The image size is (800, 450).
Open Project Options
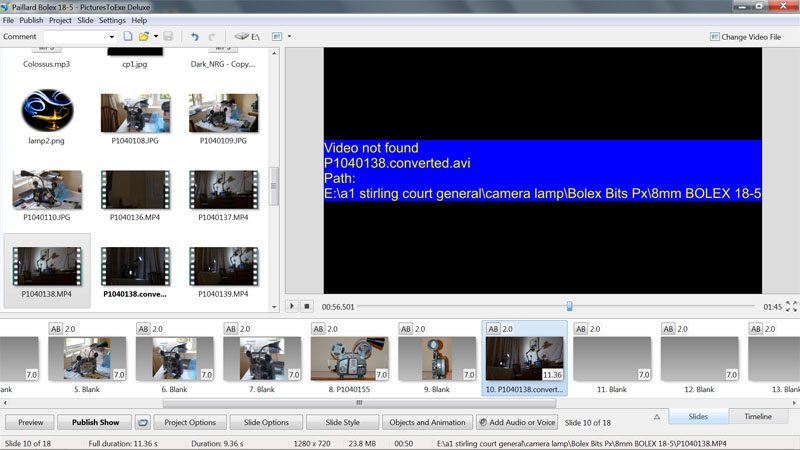(x=190, y=422)
